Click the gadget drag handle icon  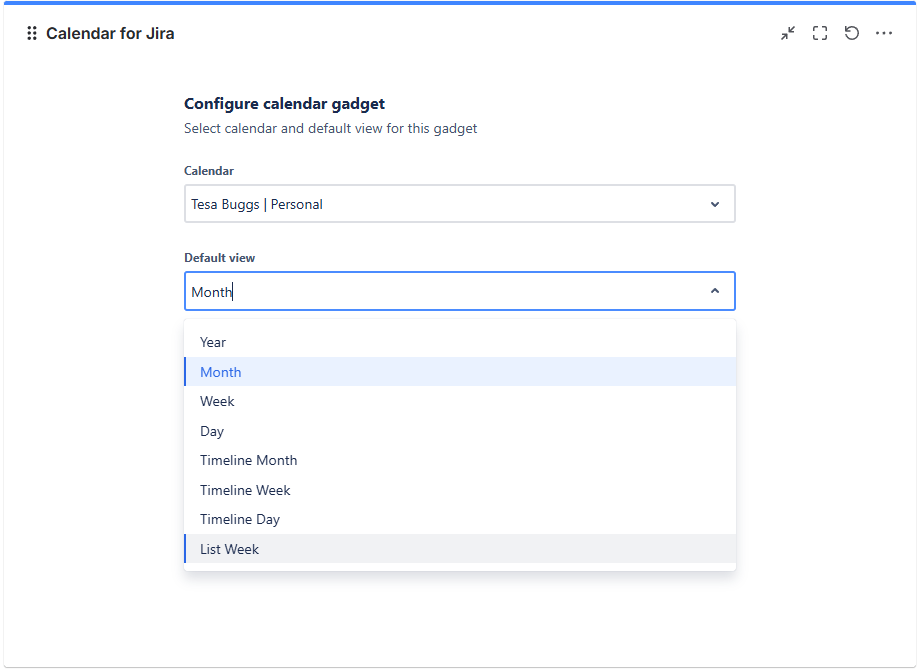32,33
